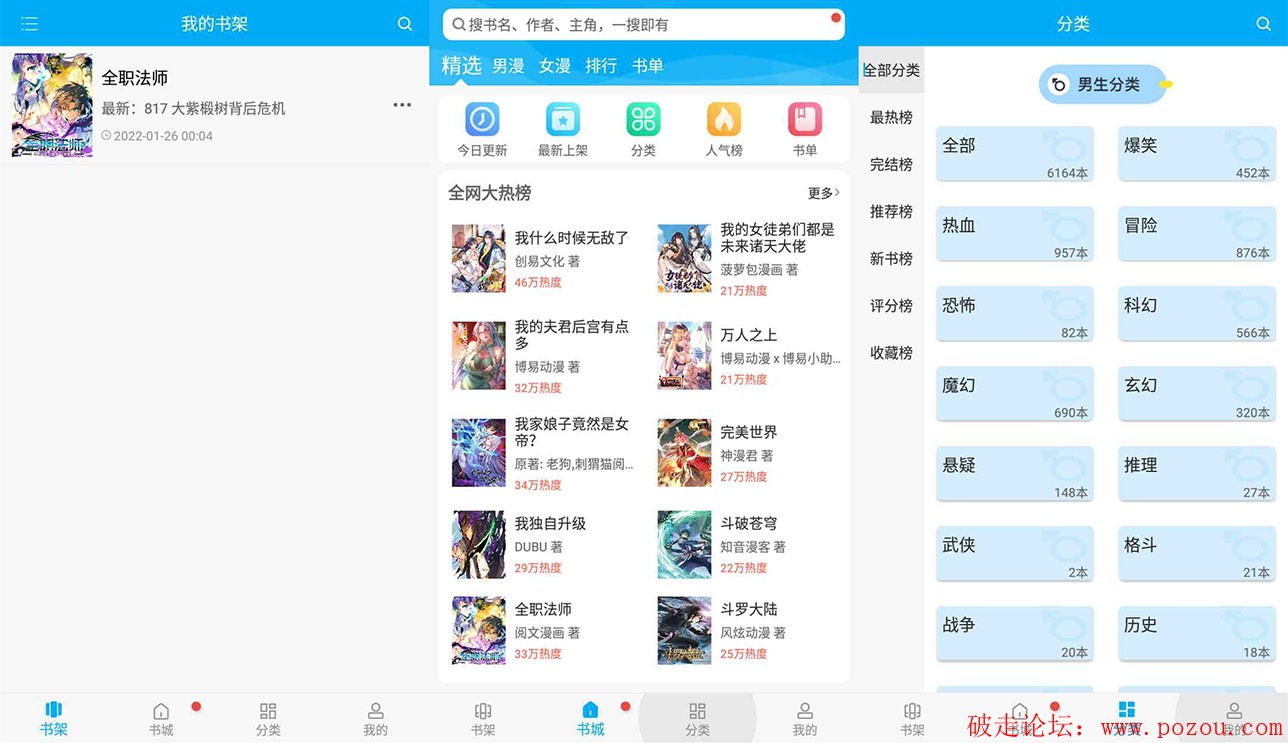Screen dimensions: 1288x743
Task: Select 全部分类 in the sidebar
Action: (891, 70)
